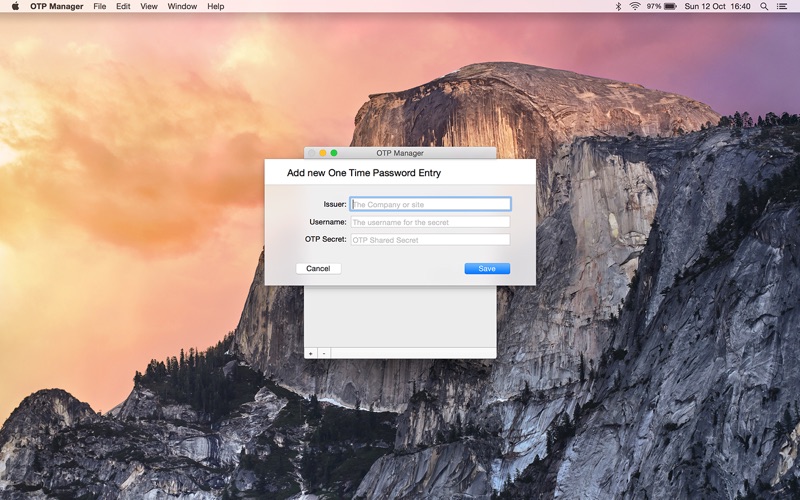The height and width of the screenshot is (500, 800).
Task: Click the Issuer label
Action: (335, 204)
